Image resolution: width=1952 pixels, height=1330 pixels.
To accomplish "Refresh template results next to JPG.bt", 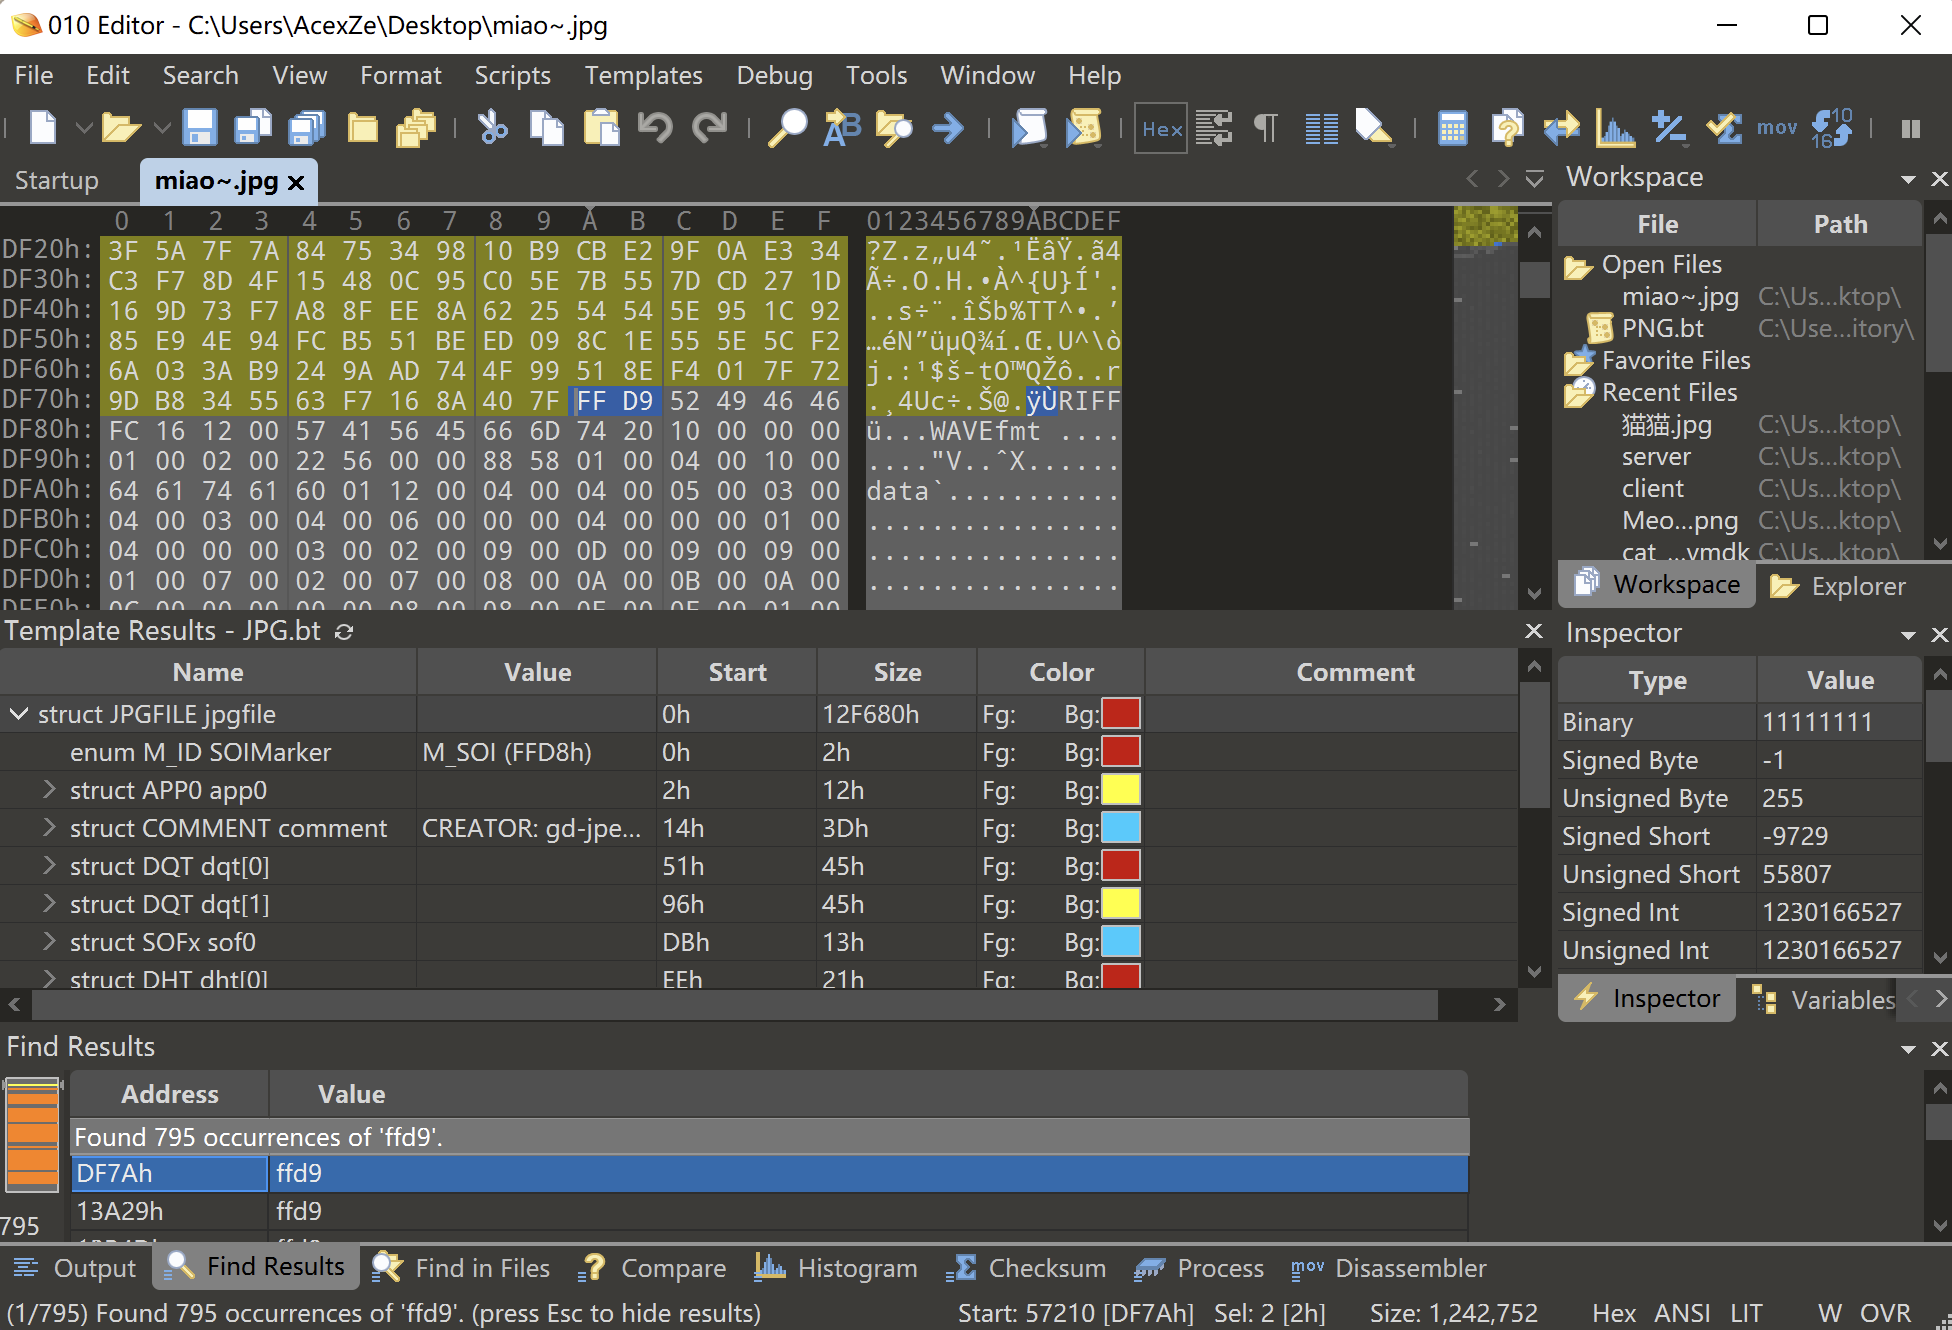I will (x=344, y=632).
